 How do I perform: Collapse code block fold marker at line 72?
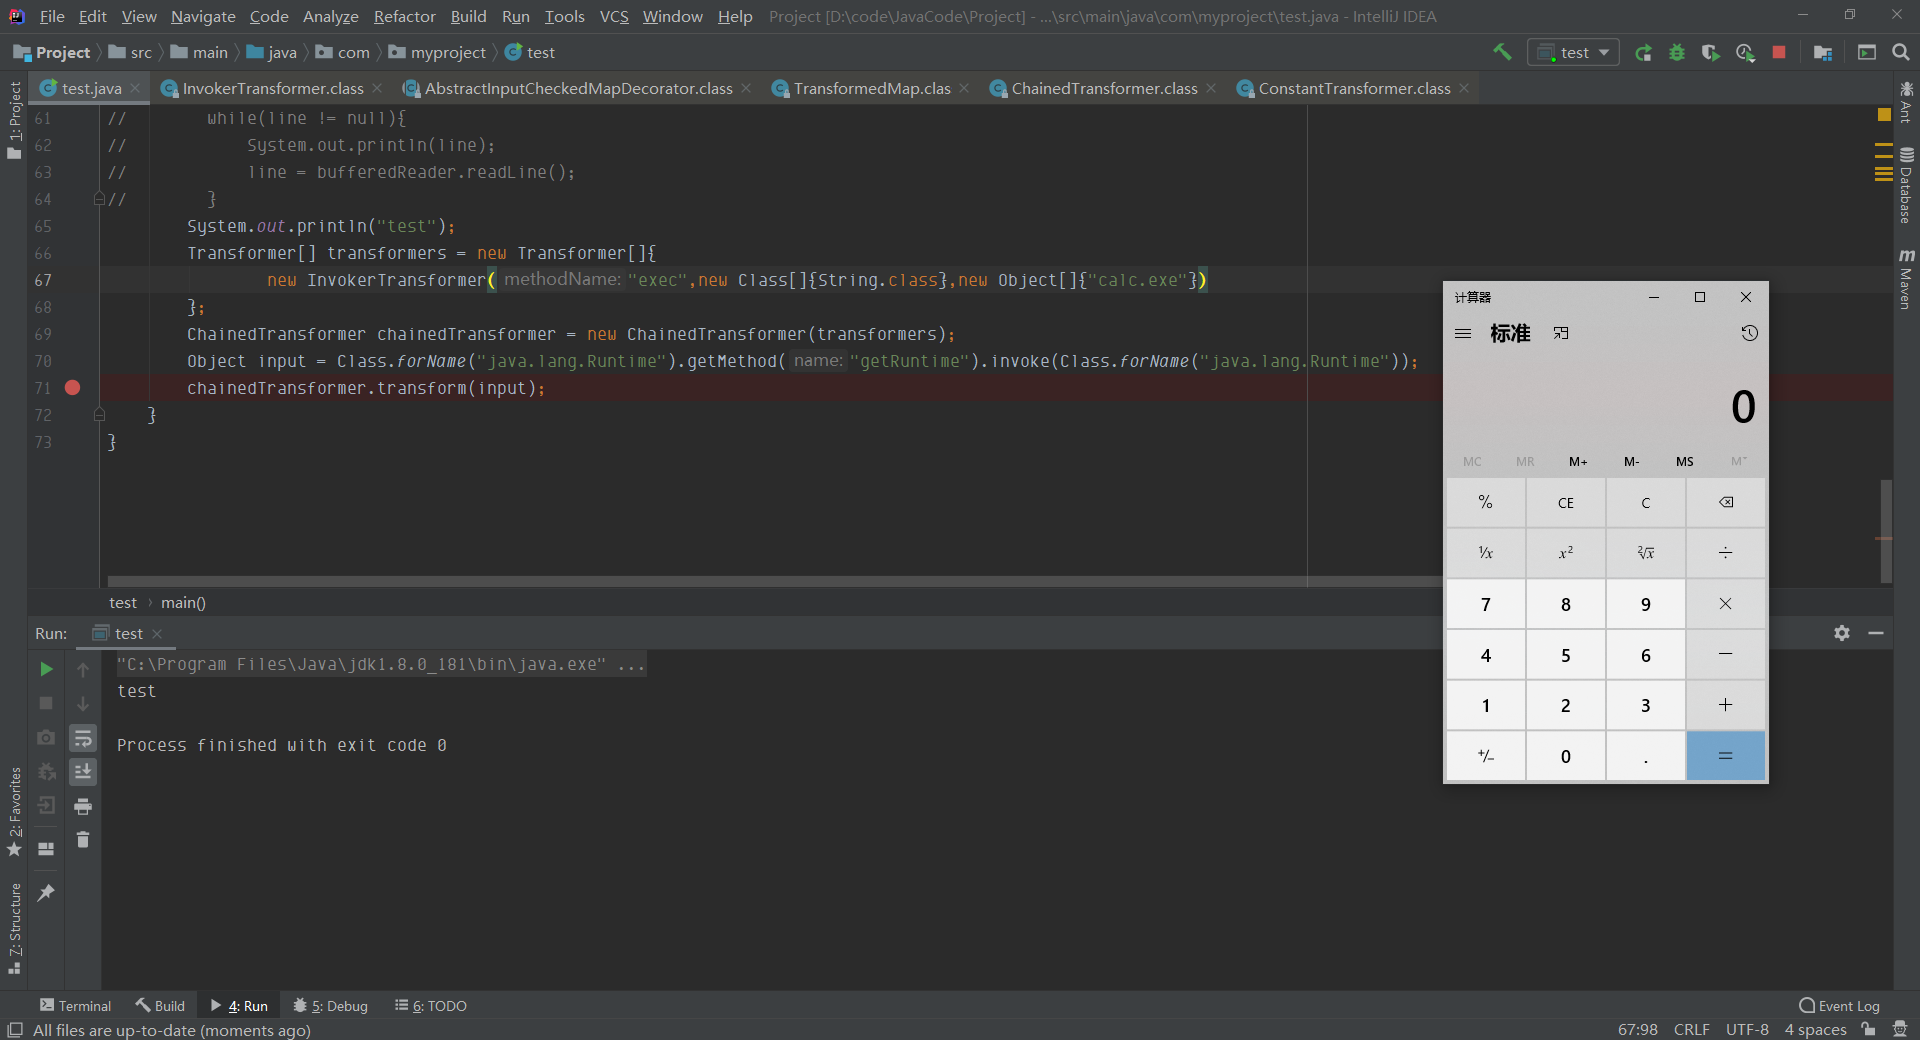click(99, 414)
